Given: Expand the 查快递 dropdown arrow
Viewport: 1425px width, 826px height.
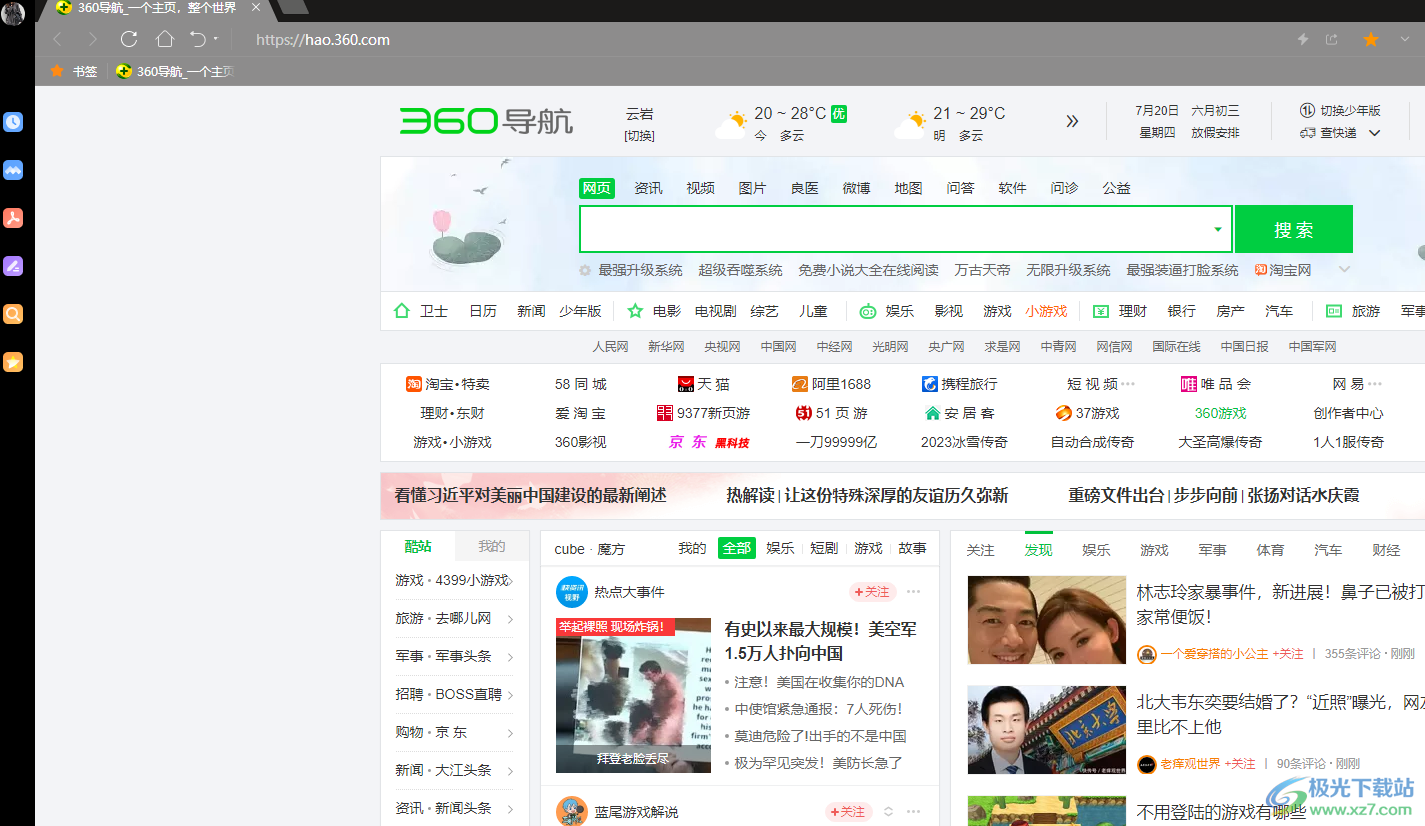Looking at the screenshot, I should coord(1374,133).
